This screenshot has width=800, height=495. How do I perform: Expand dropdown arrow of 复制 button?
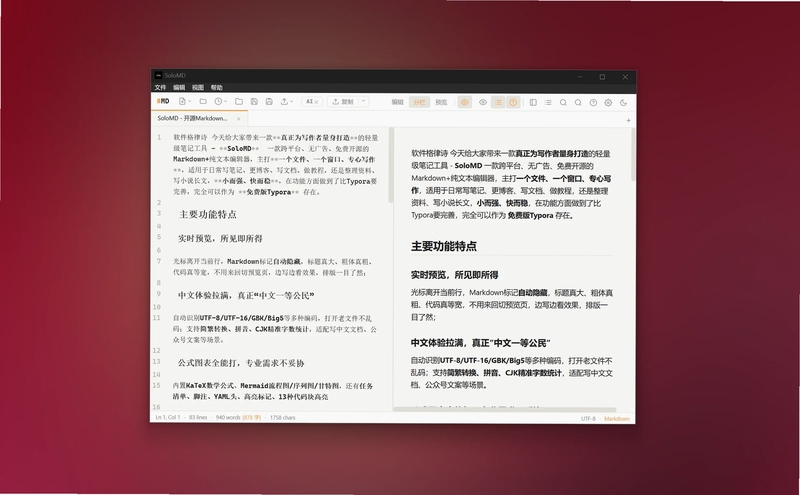coord(363,102)
